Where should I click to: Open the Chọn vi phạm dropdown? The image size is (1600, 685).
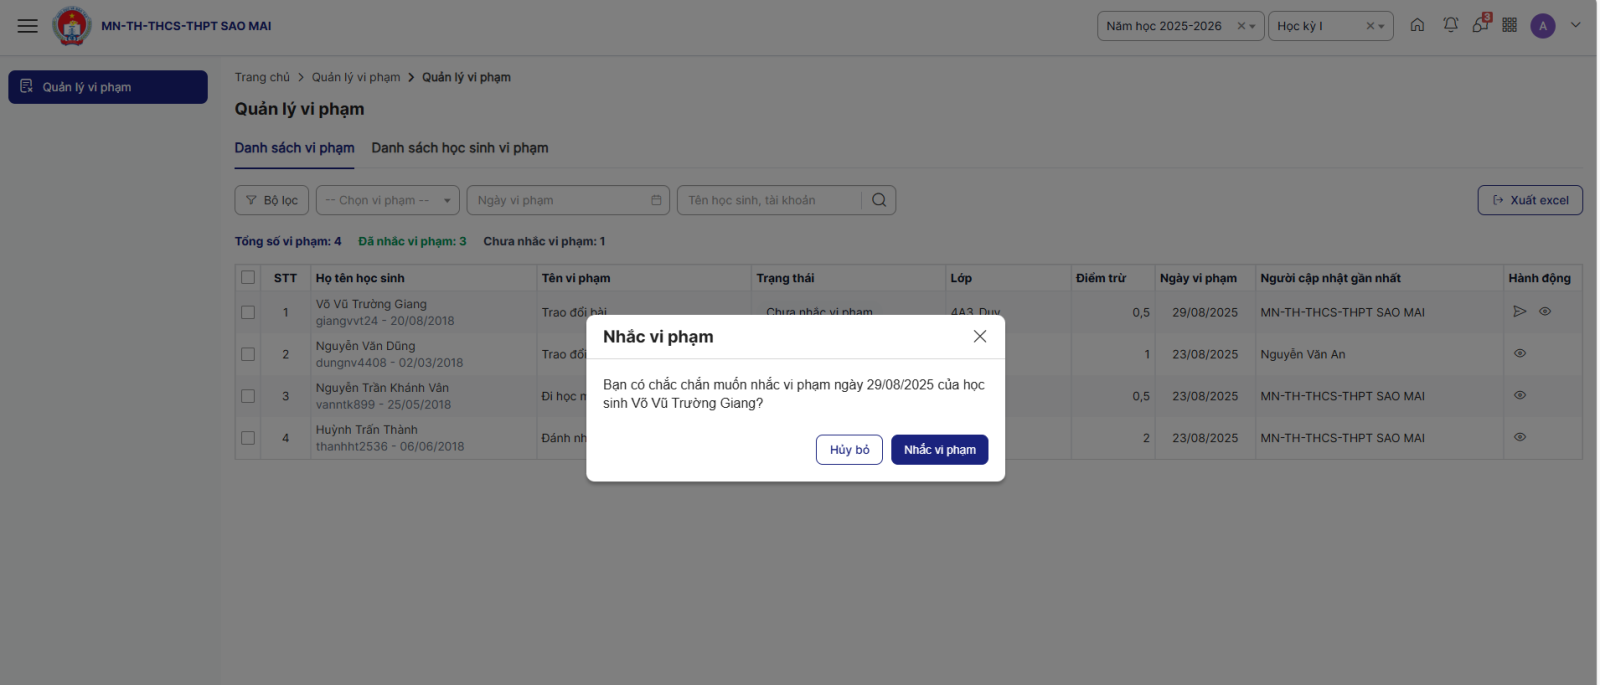[388, 200]
